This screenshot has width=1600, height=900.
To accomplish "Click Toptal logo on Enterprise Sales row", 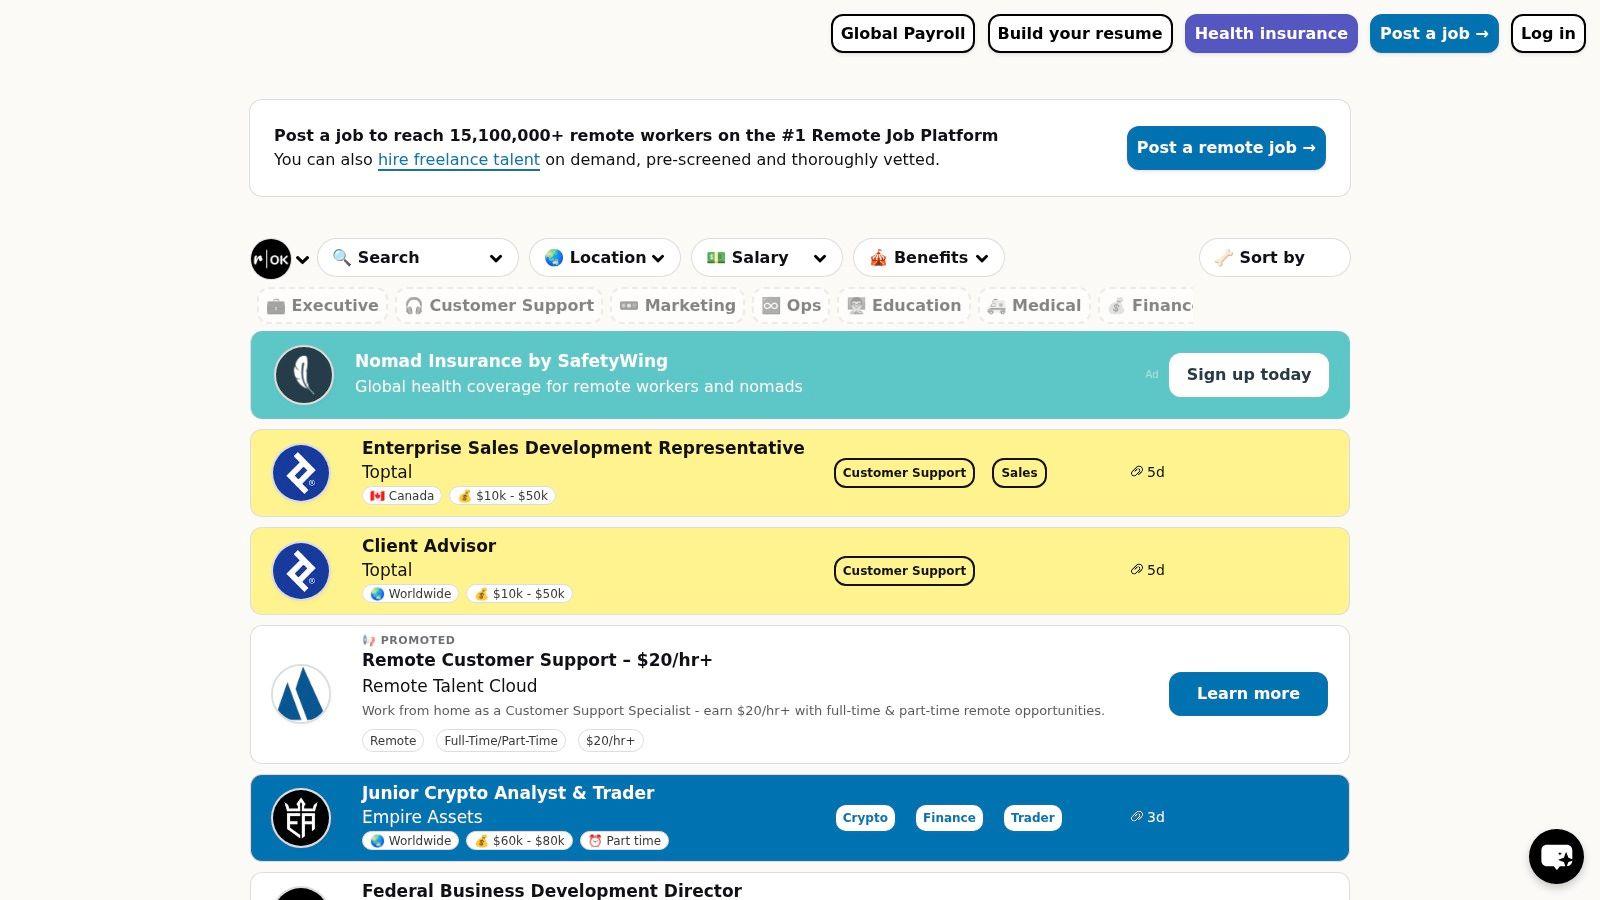I will tap(301, 473).
